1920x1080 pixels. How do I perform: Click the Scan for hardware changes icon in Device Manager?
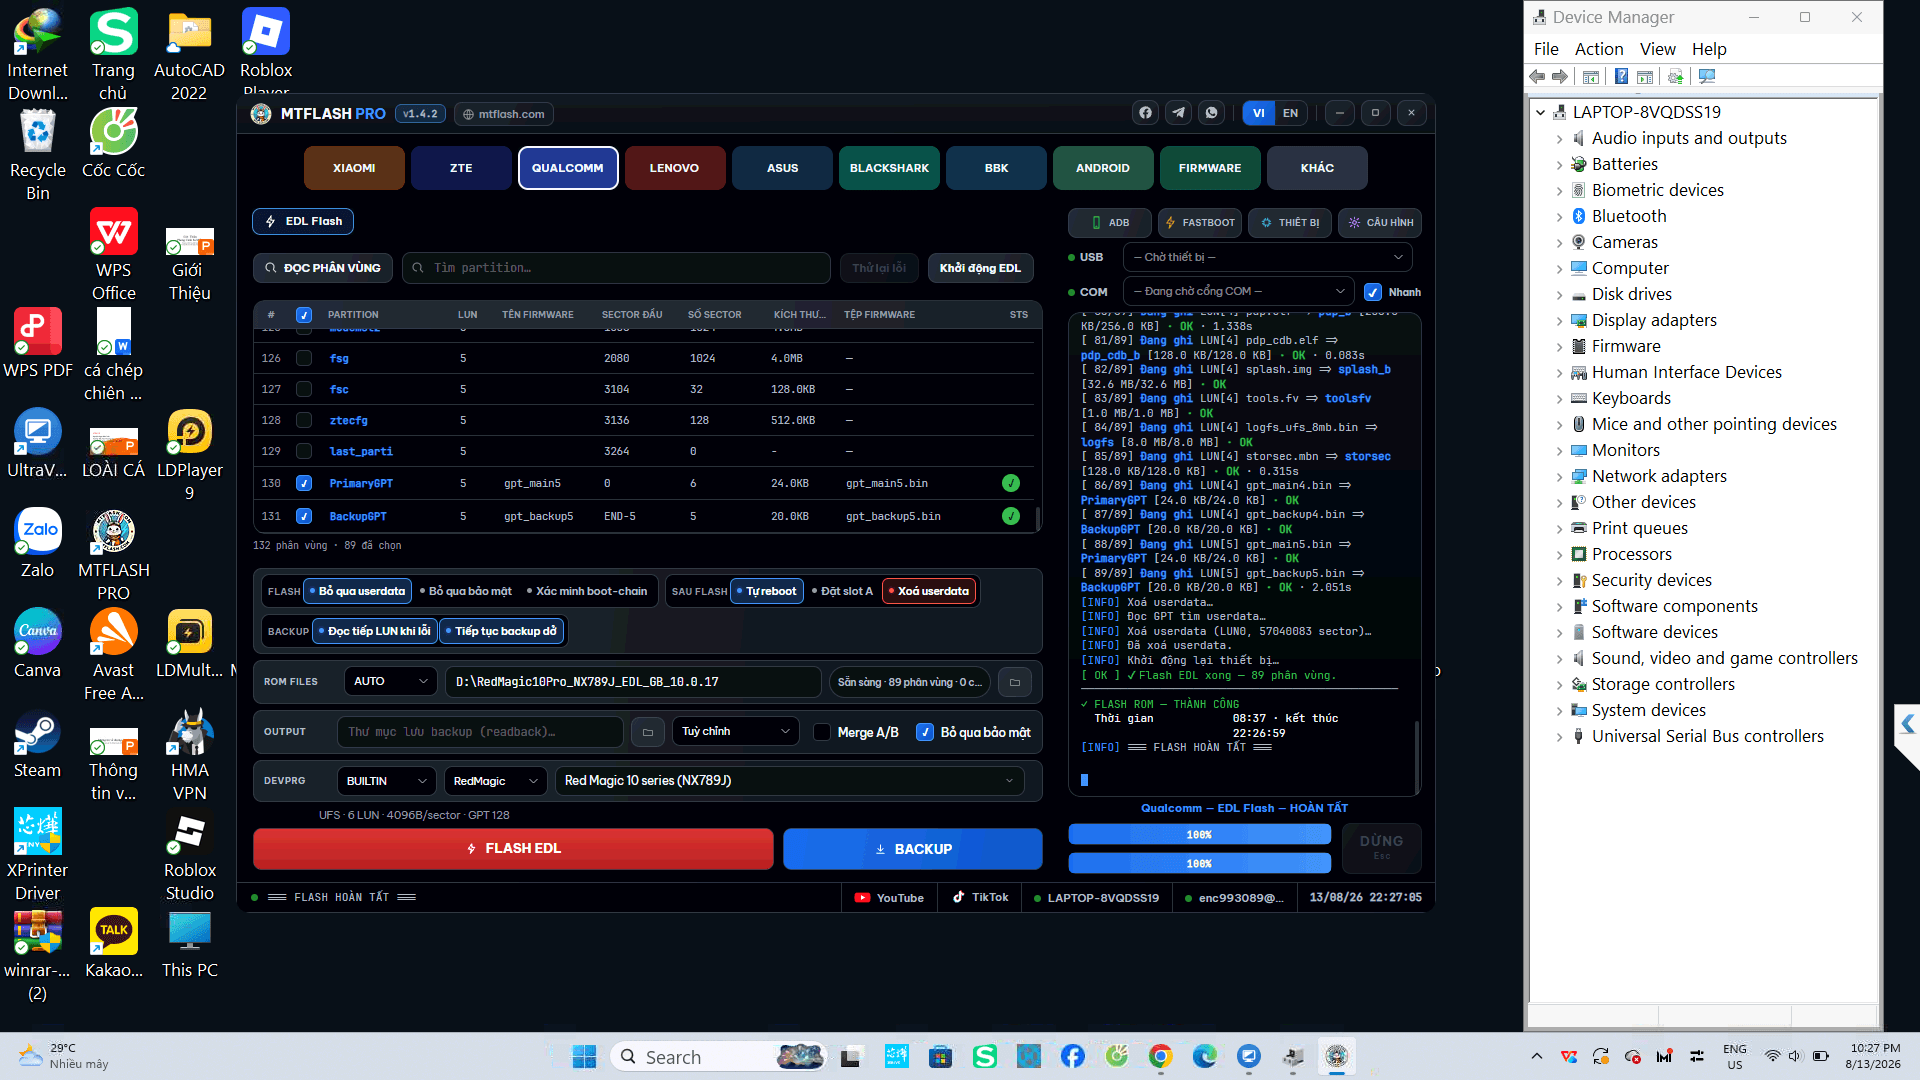tap(1707, 77)
